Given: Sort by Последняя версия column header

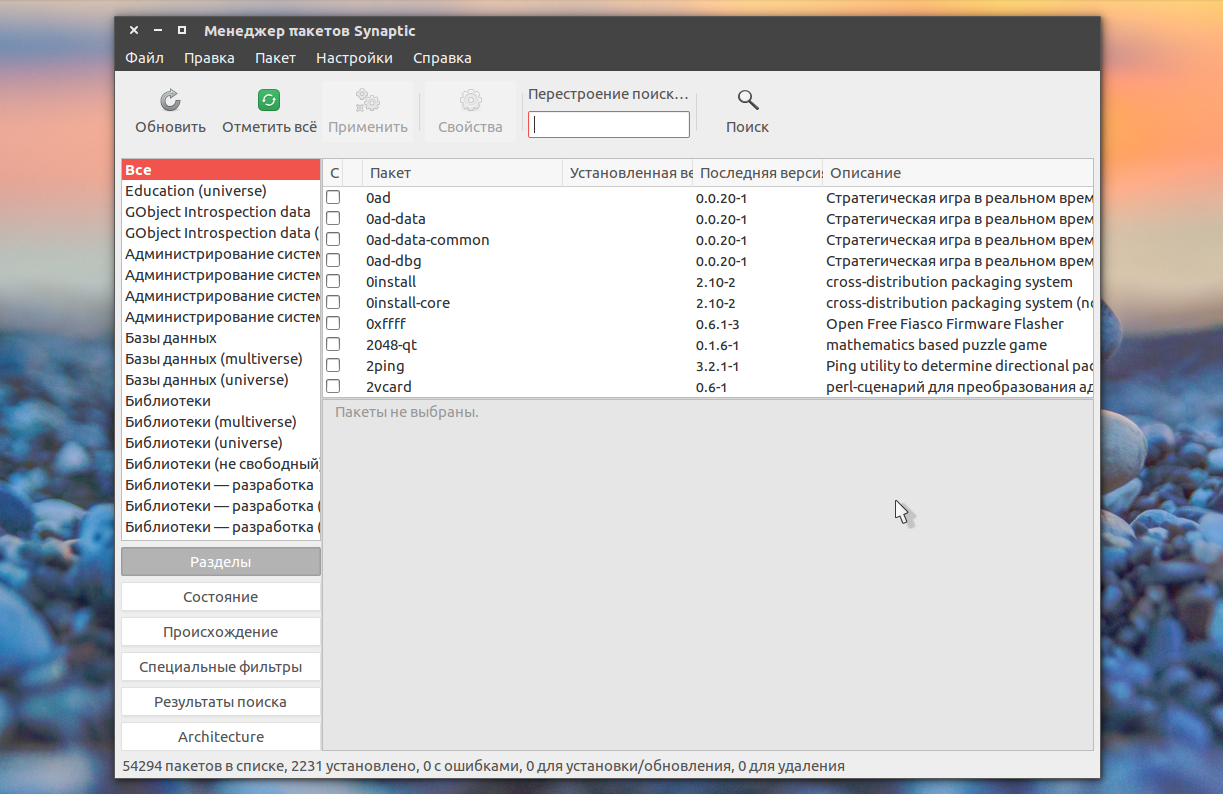Looking at the screenshot, I should [757, 173].
